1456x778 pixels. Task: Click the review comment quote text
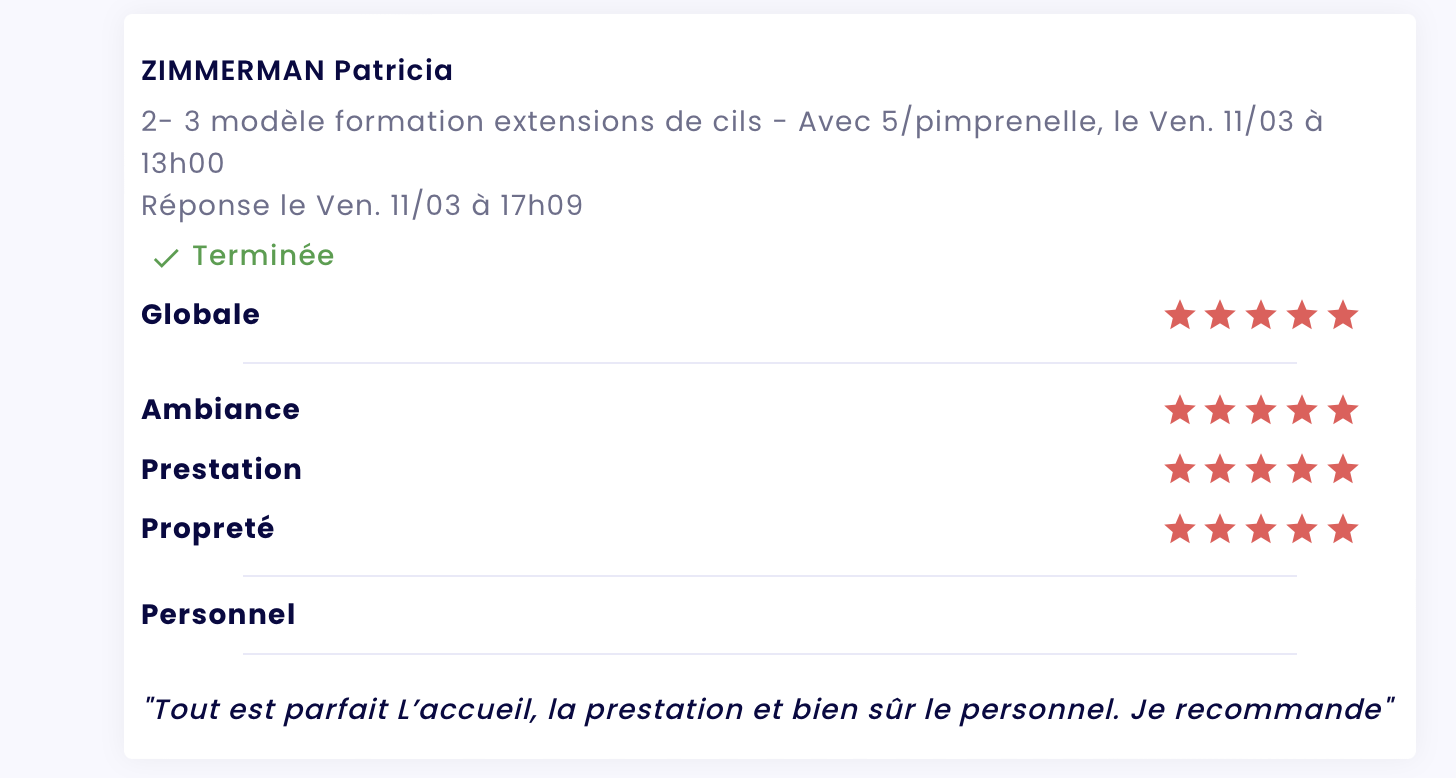click(769, 709)
